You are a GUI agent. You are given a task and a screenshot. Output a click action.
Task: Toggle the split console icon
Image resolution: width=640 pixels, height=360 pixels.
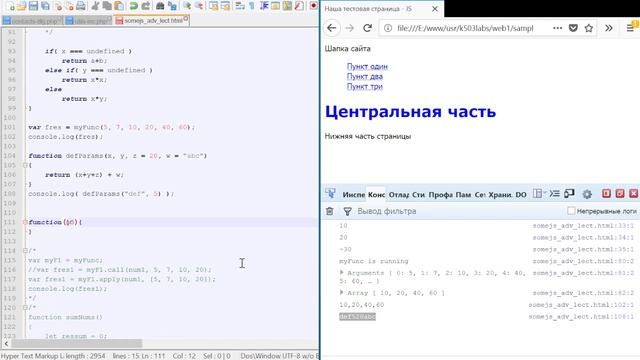554,194
